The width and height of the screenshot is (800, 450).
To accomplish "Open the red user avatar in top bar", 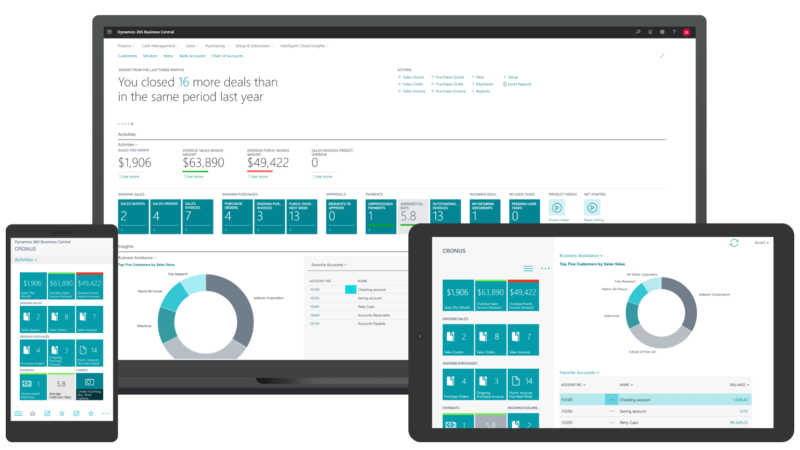I will click(x=687, y=32).
